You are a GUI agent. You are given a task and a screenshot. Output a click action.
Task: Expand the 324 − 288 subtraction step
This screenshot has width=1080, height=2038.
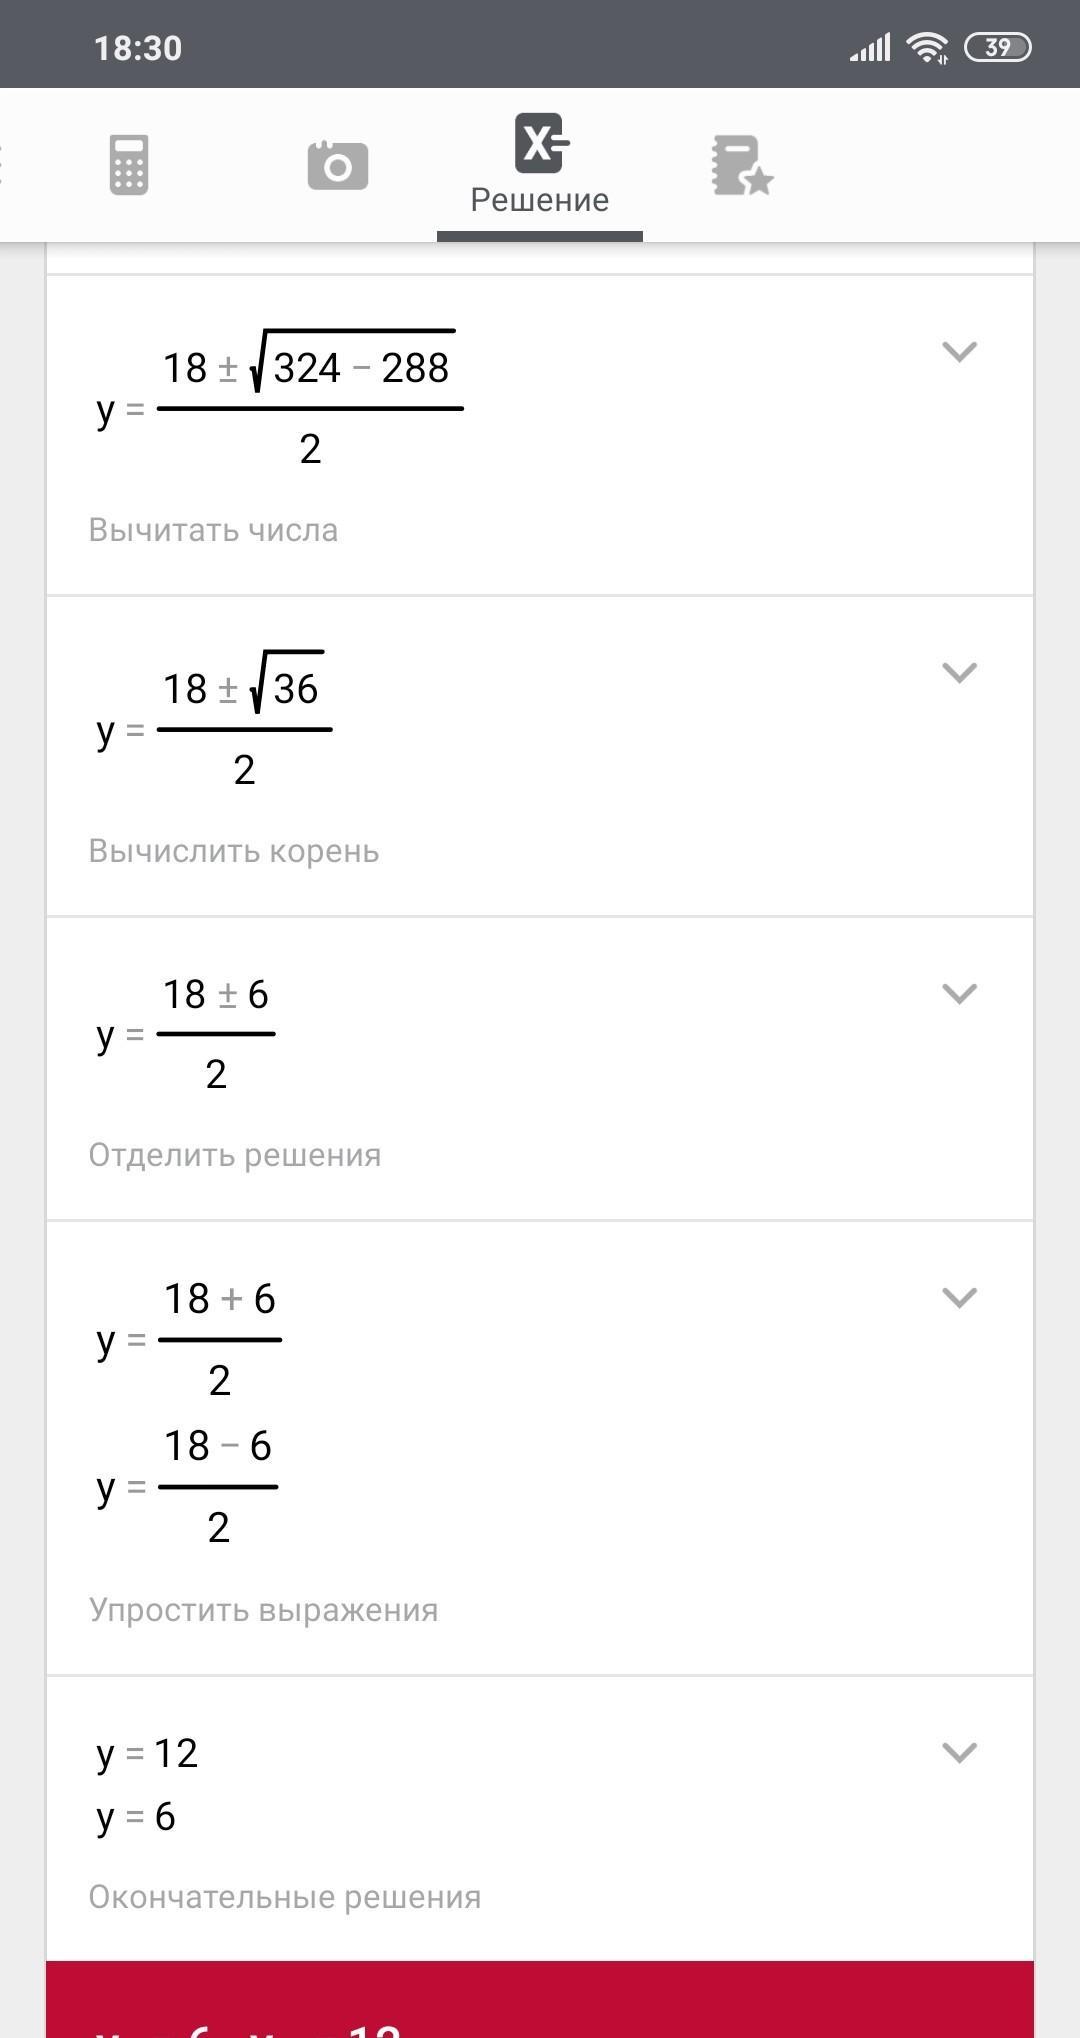(x=959, y=352)
